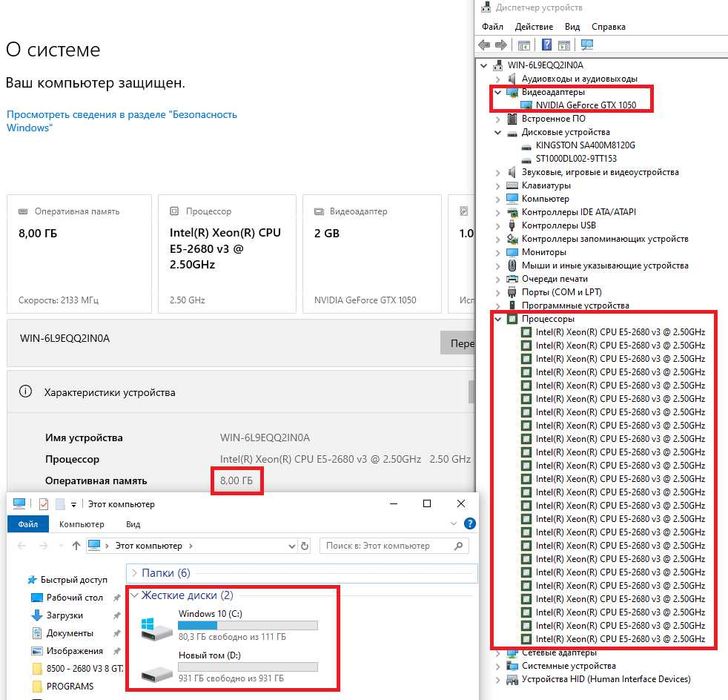Click the Back arrow in Device Manager toolbar
The width and height of the screenshot is (728, 700).
(484, 45)
